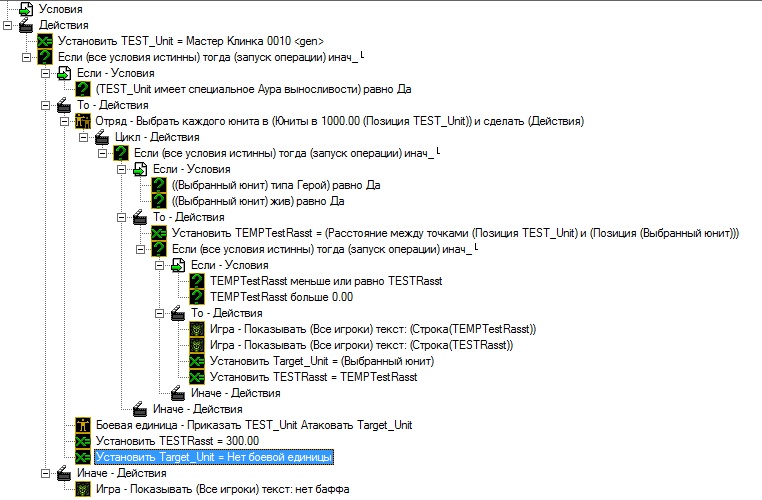Select Установить TESTRasst = 300.00 text
The image size is (762, 500).
177,441
